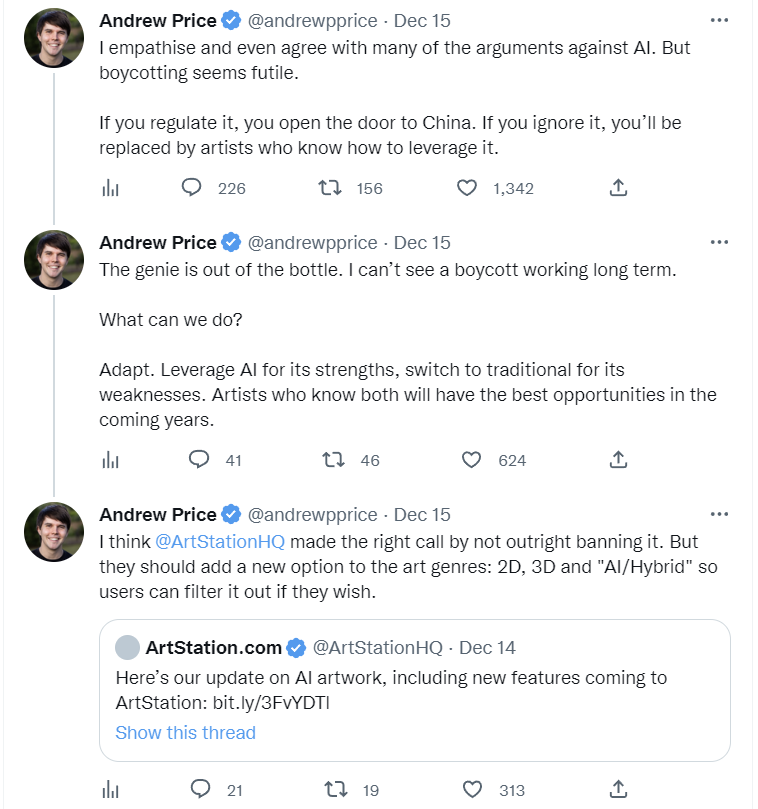
Task: Share the ArtStation quote tweet
Action: point(618,790)
